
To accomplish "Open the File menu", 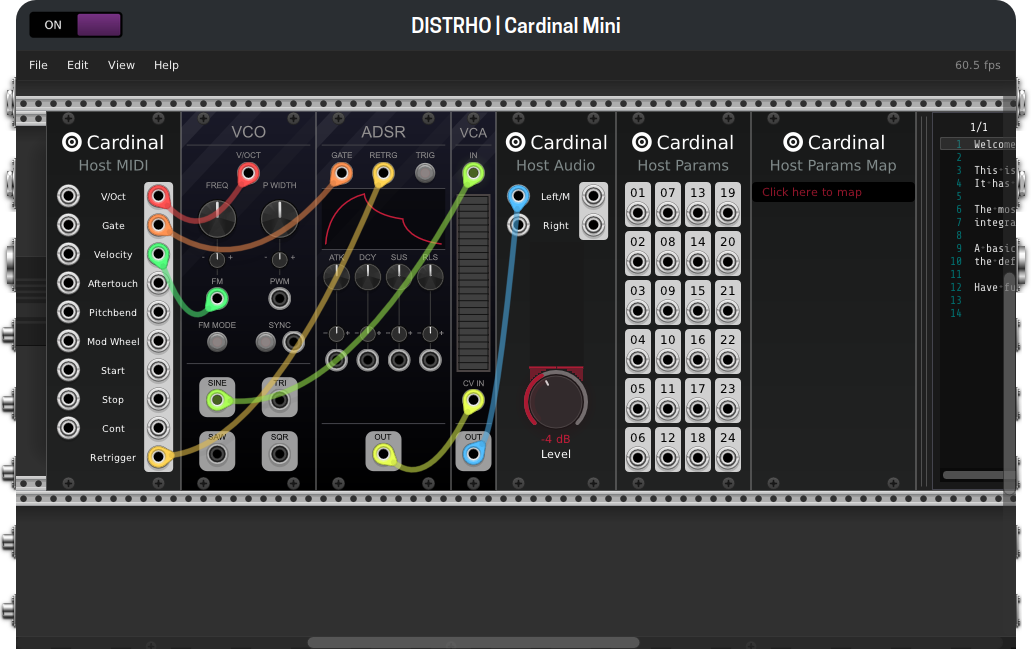I will [38, 65].
